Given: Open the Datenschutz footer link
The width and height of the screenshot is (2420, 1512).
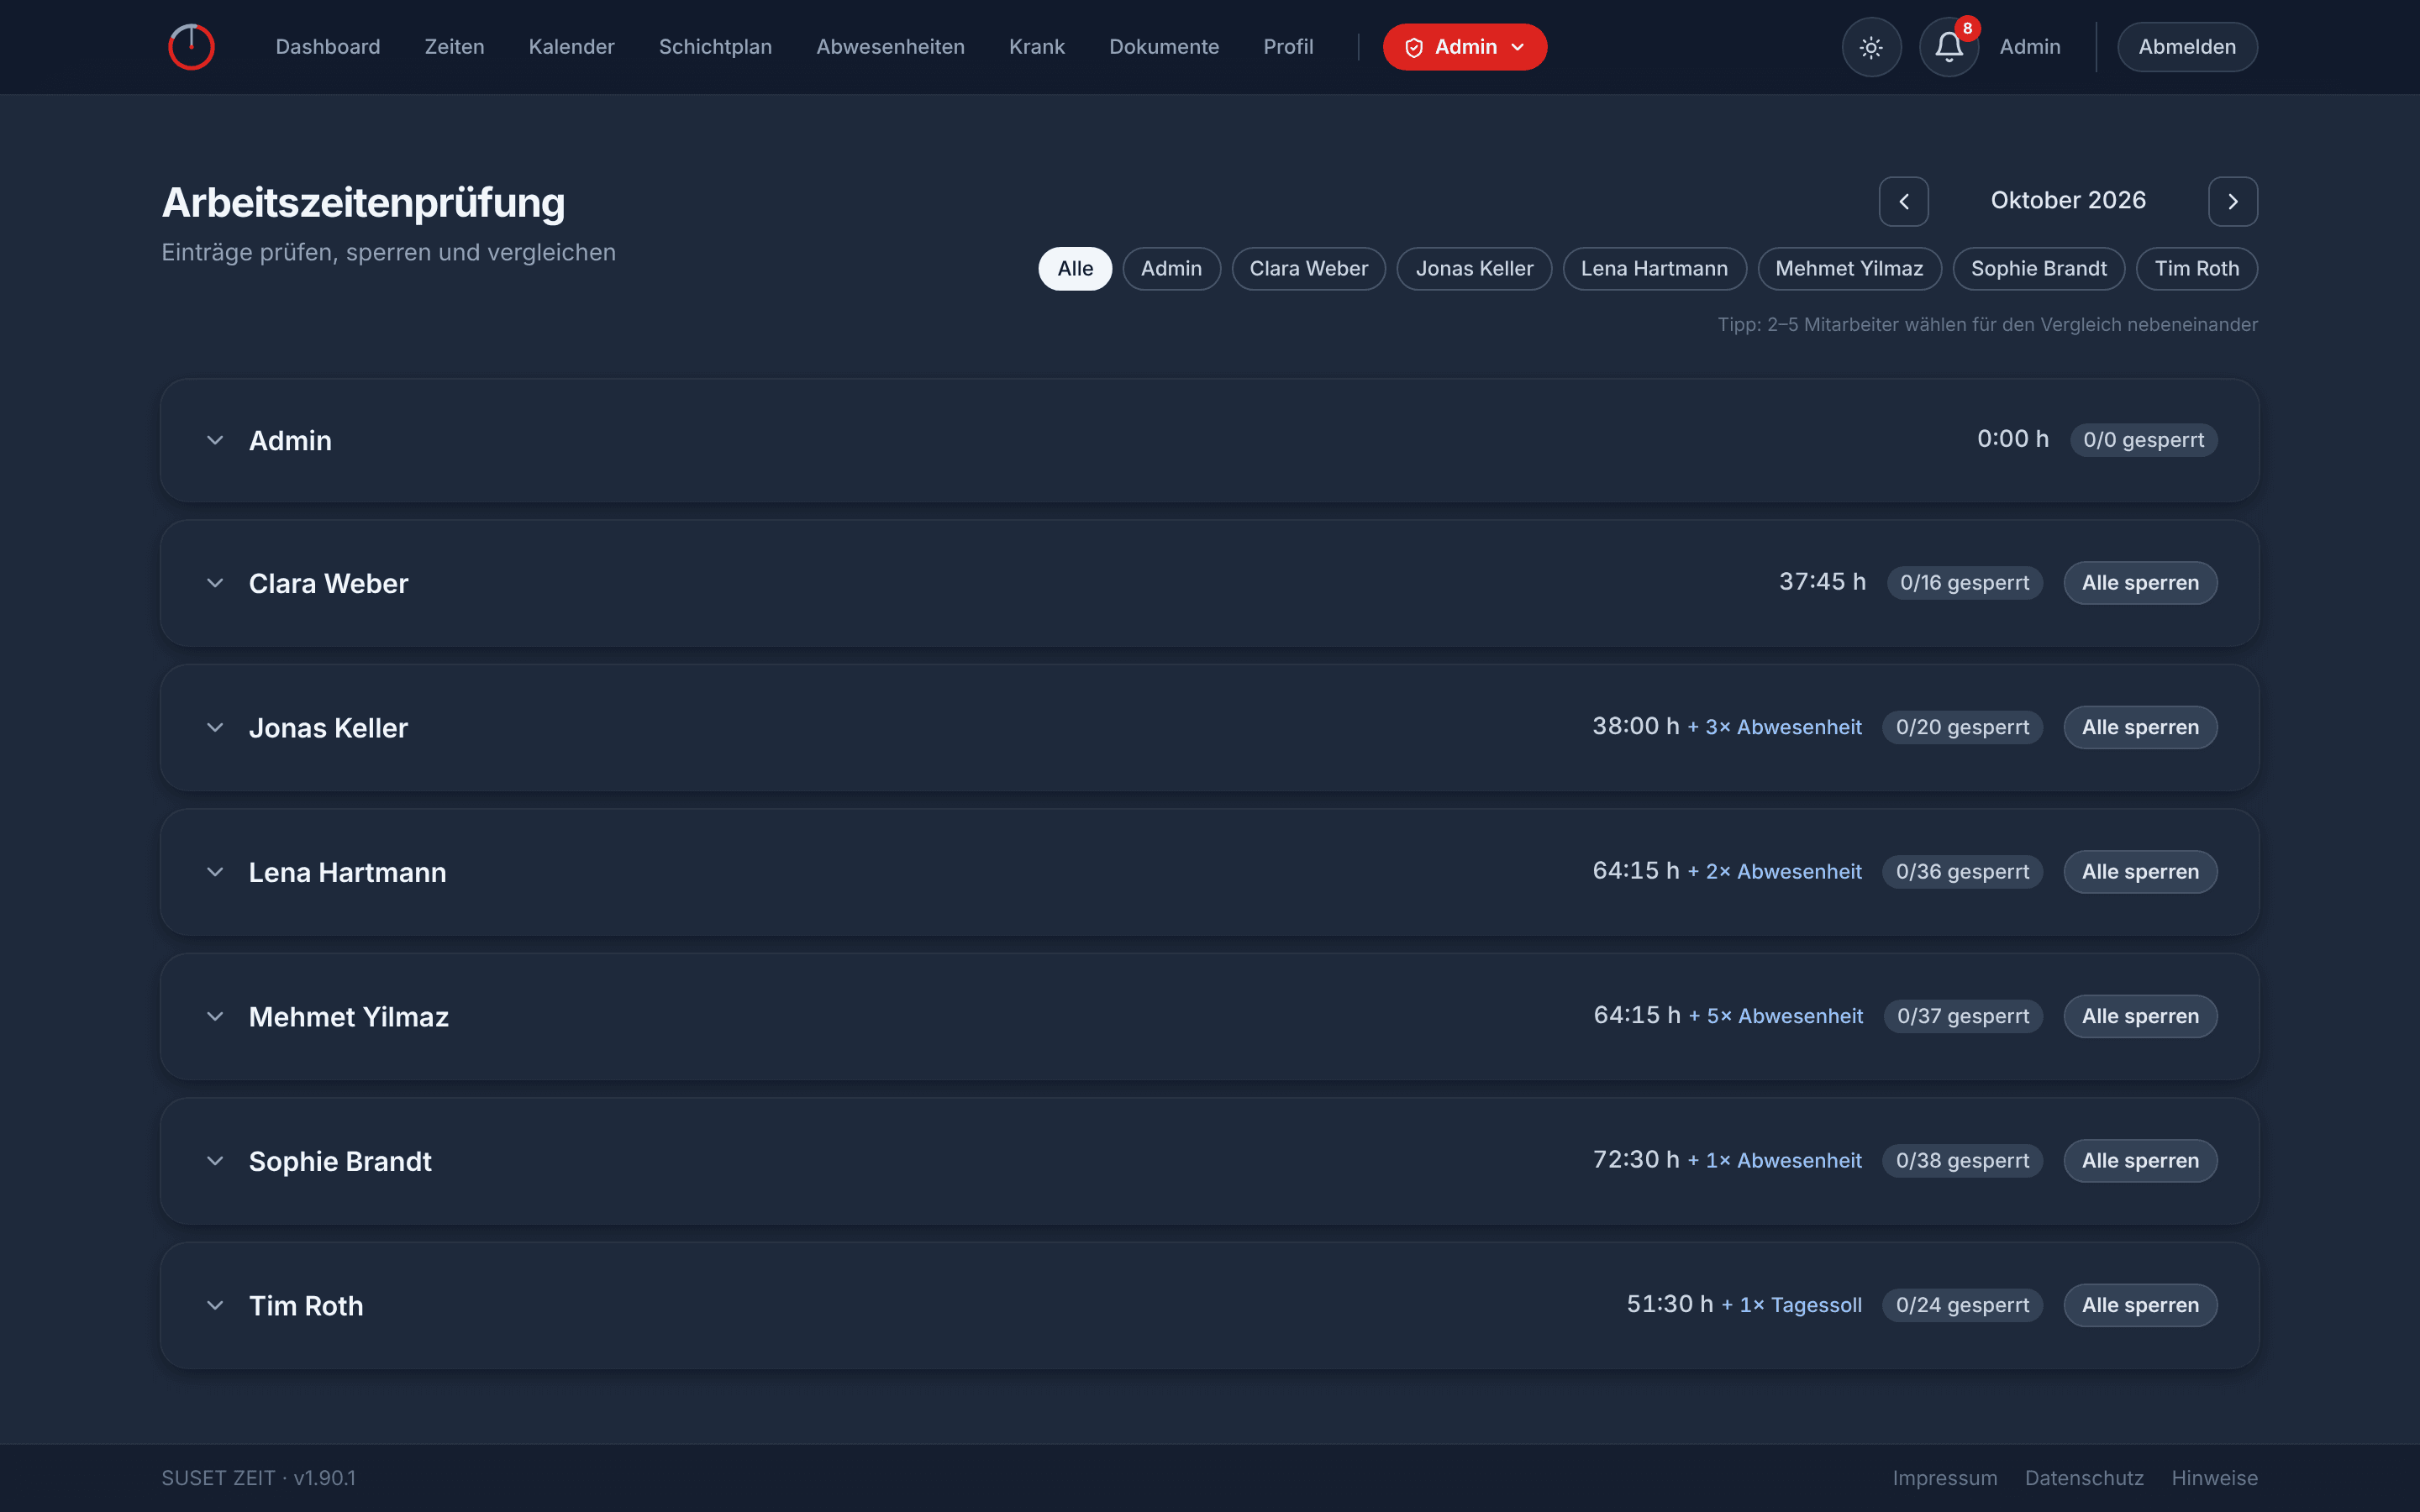Looking at the screenshot, I should tap(2084, 1478).
